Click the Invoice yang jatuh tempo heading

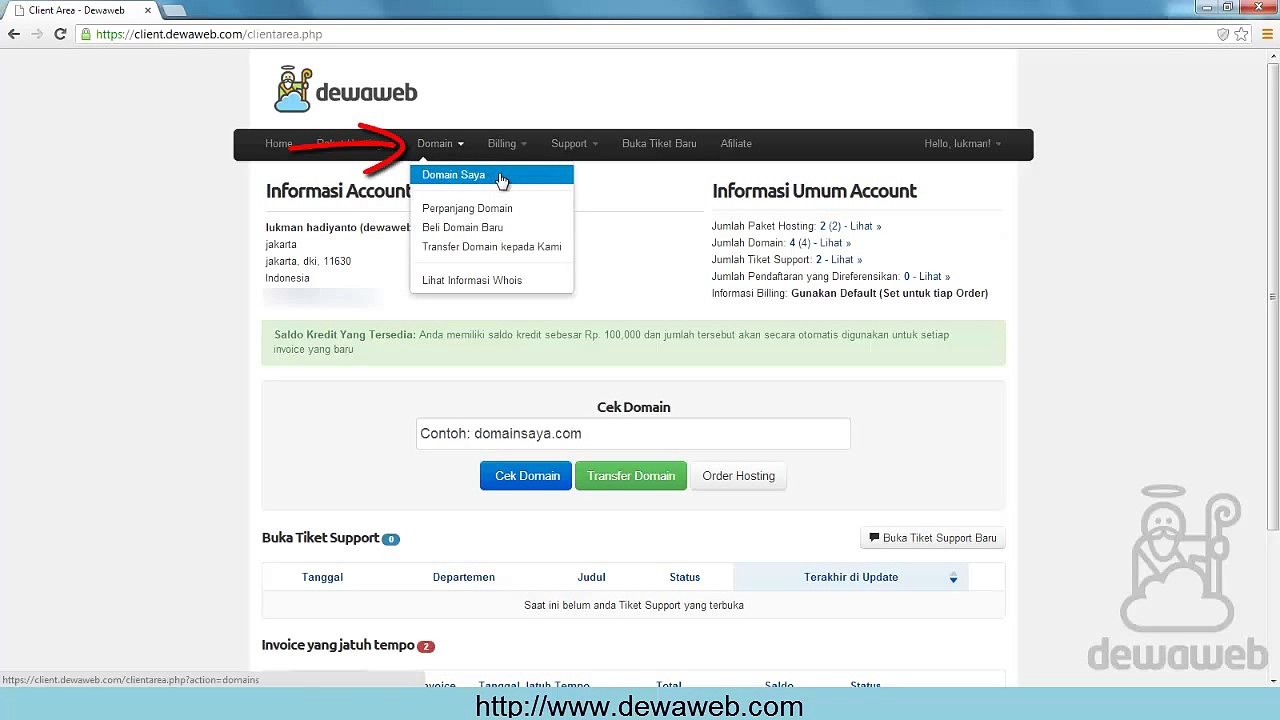click(338, 645)
